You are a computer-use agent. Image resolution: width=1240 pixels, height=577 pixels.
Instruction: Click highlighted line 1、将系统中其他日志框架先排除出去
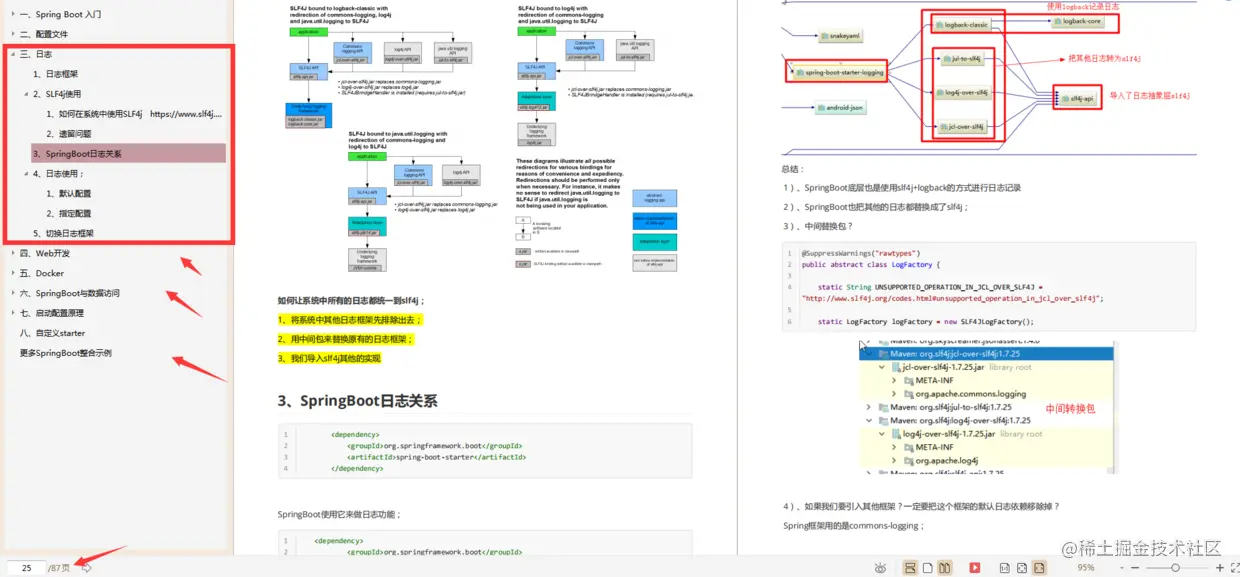click(350, 320)
